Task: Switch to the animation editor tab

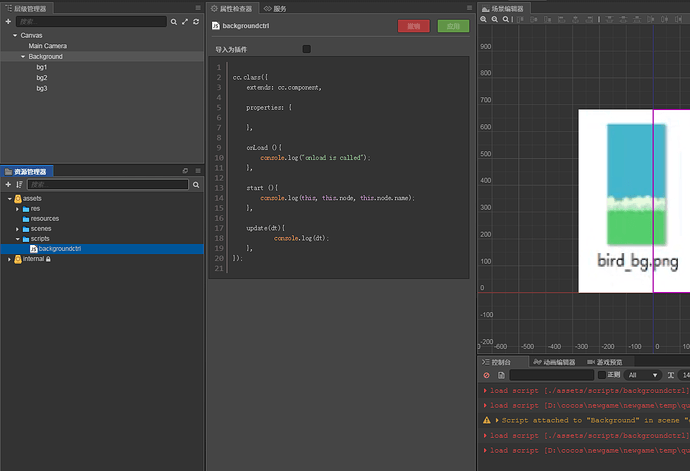Action: point(552,362)
